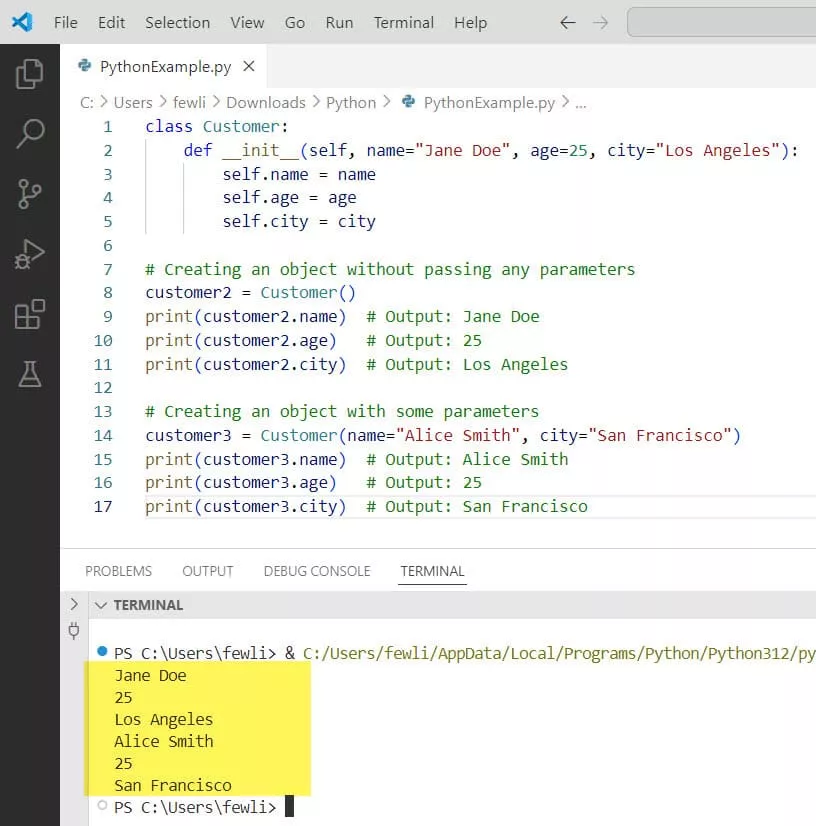Open the Selection menu
The width and height of the screenshot is (816, 826).
177,22
